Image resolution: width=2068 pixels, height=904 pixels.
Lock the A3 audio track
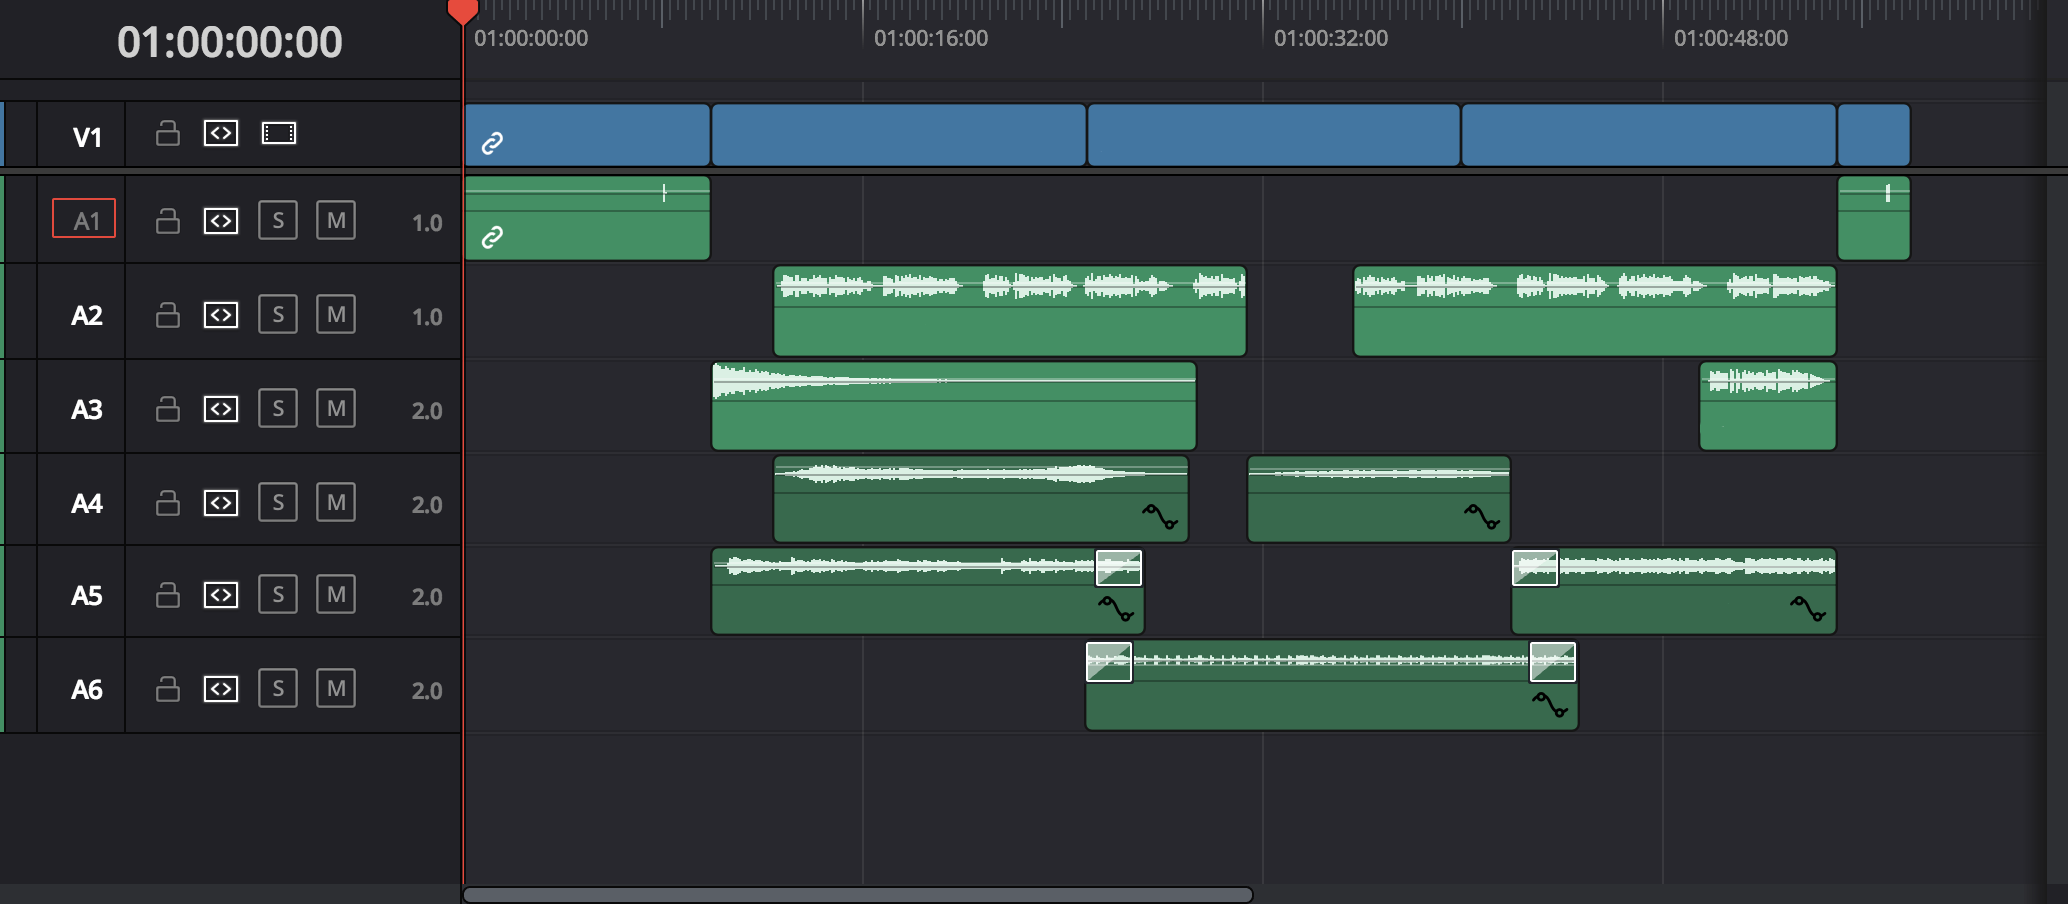(x=168, y=409)
